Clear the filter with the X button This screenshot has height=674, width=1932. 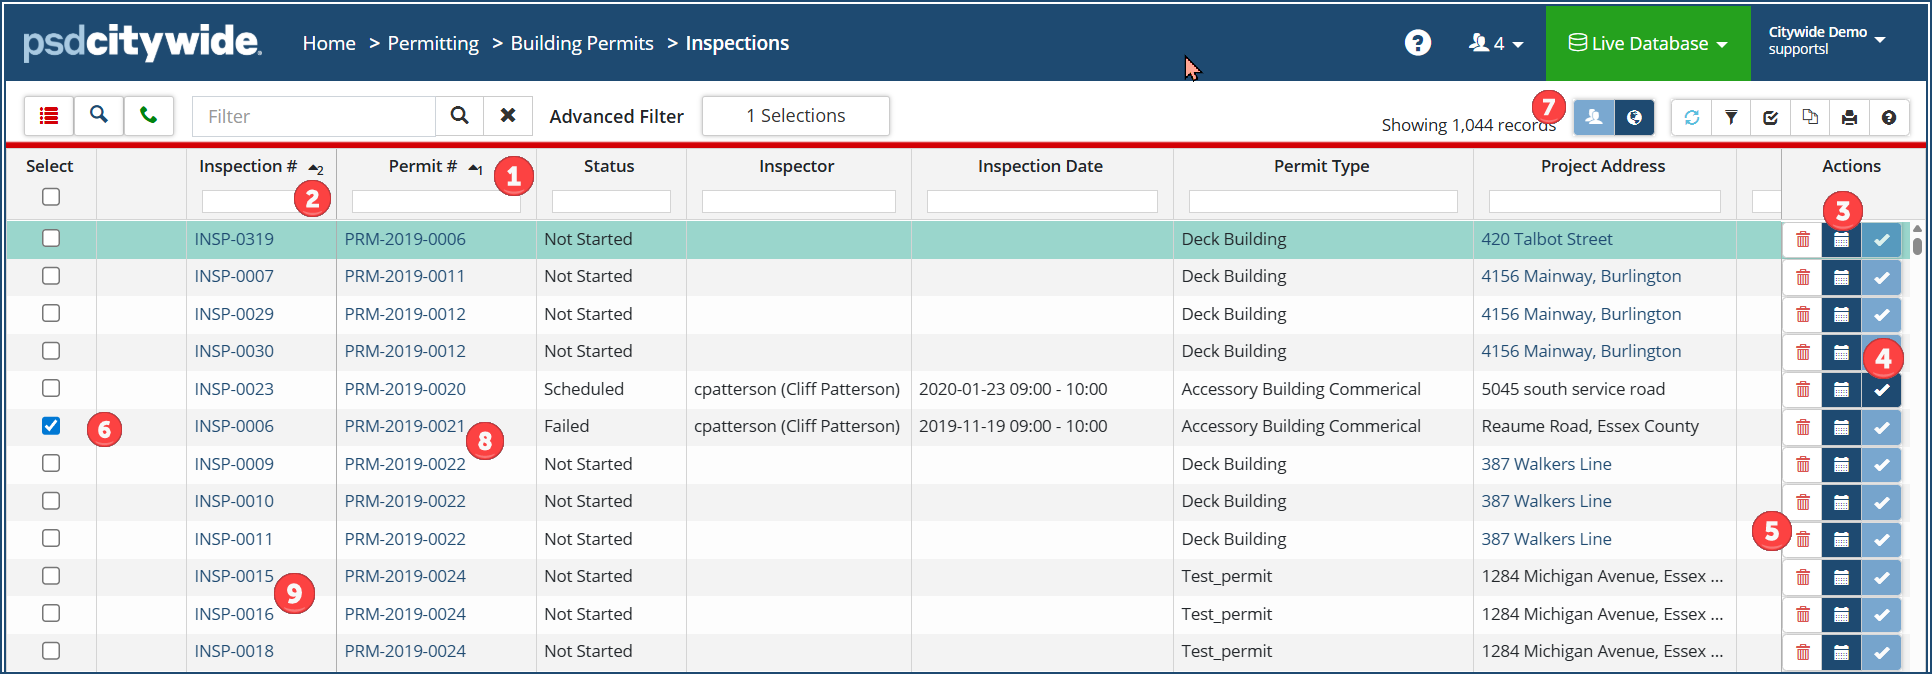(508, 116)
